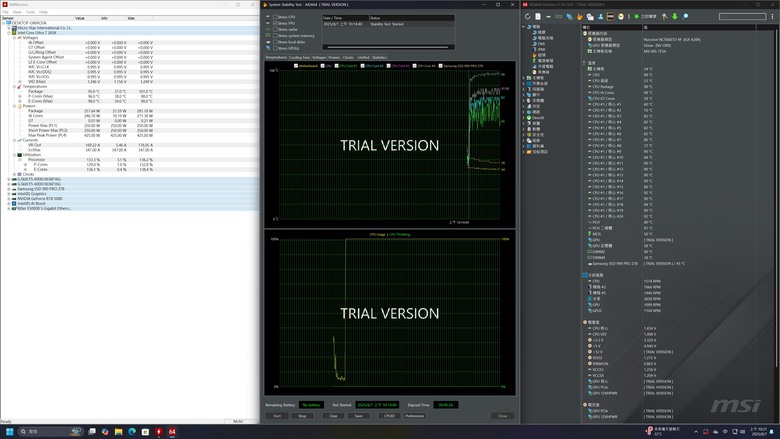
Task: Click the memory module icon in AIDA64 toolbar
Action: [x=559, y=16]
